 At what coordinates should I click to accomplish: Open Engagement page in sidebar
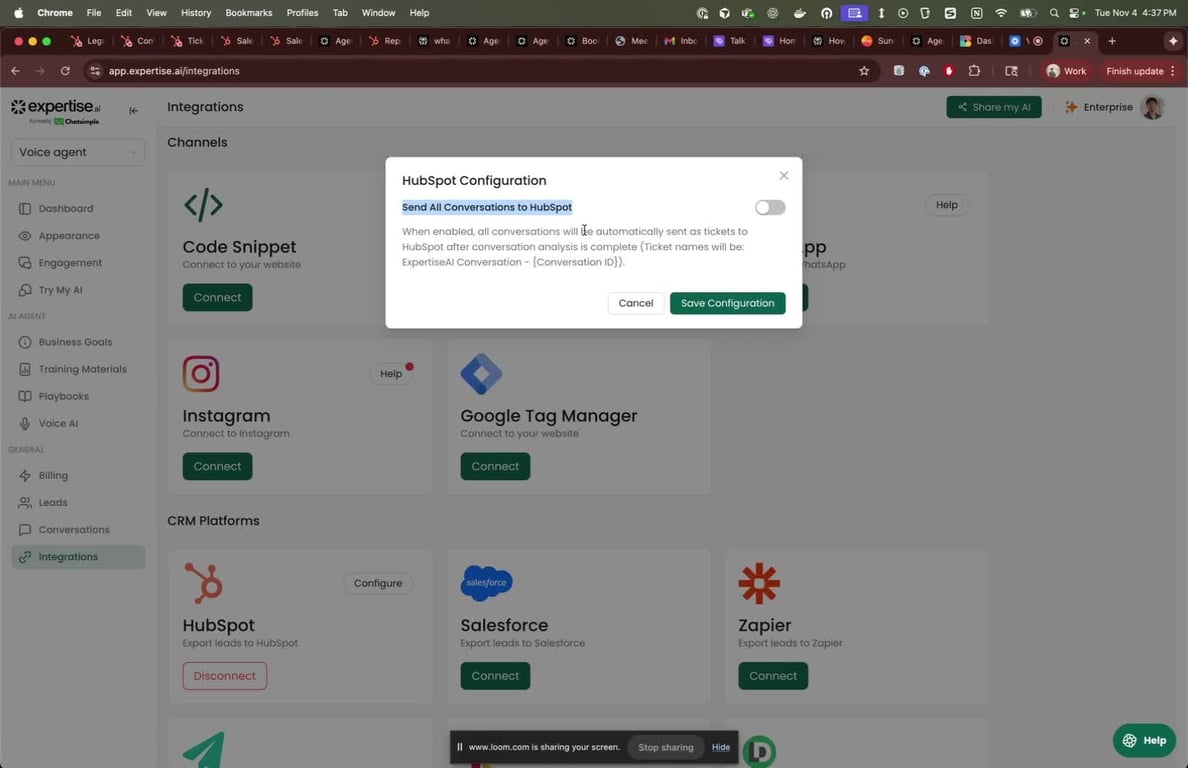click(70, 263)
